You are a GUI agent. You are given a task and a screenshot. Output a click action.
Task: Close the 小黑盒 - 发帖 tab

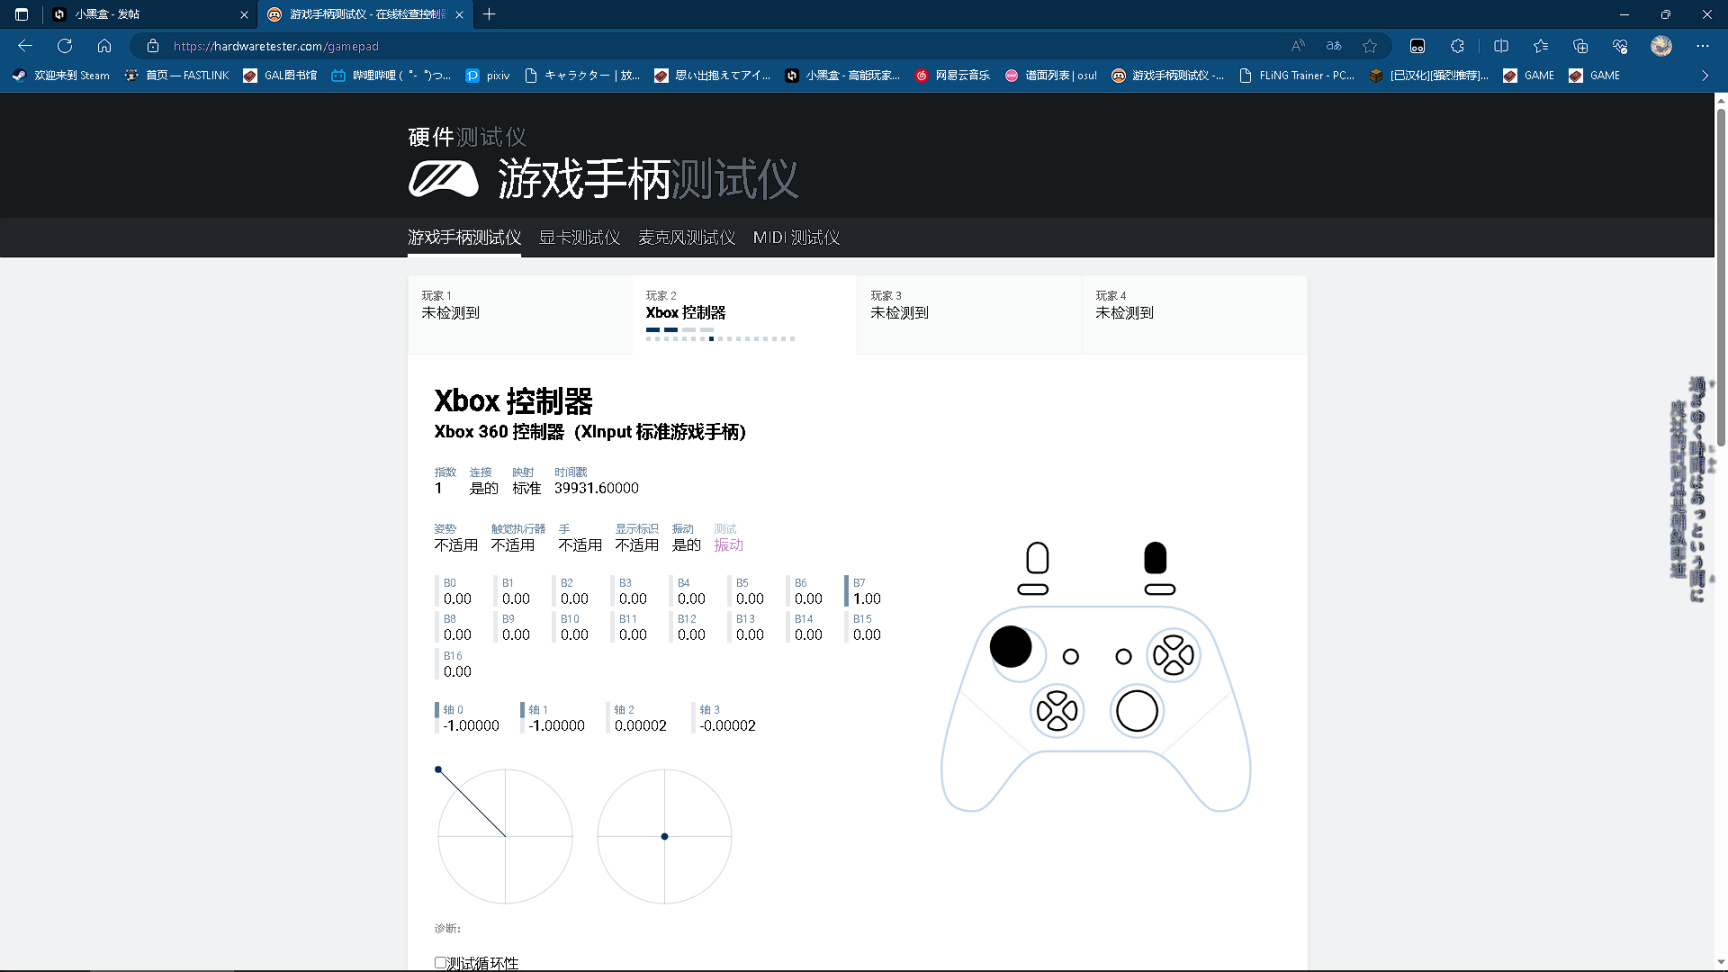point(244,15)
